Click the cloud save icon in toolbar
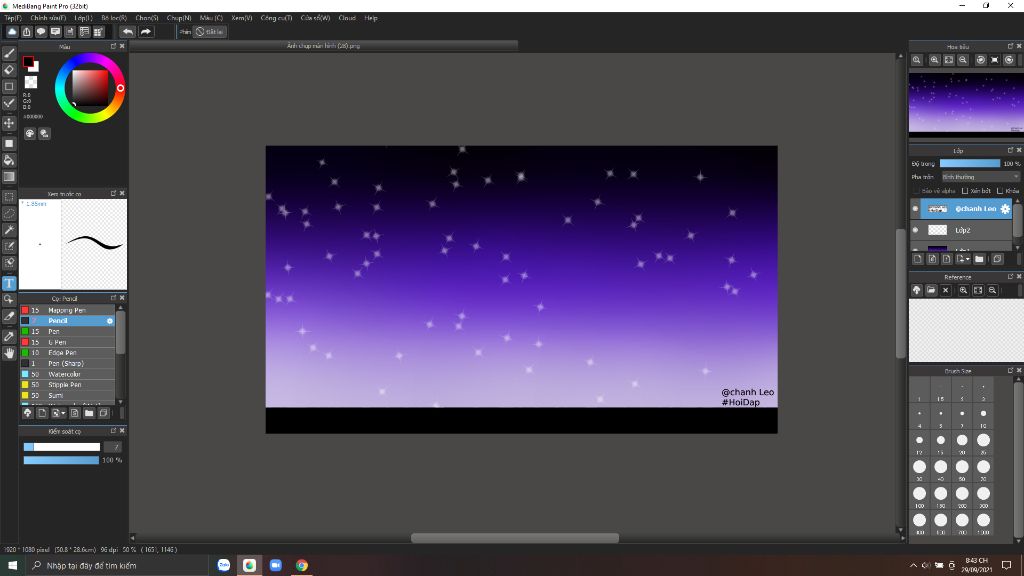 12,31
